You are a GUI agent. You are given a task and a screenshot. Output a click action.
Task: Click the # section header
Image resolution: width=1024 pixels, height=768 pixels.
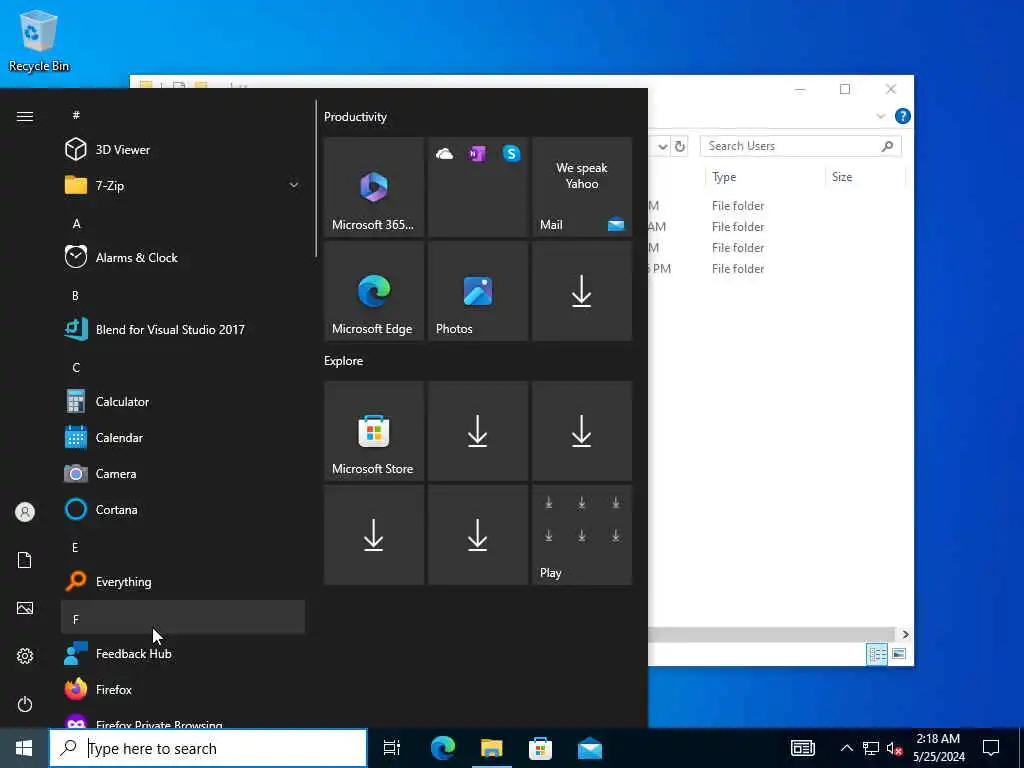click(x=183, y=115)
